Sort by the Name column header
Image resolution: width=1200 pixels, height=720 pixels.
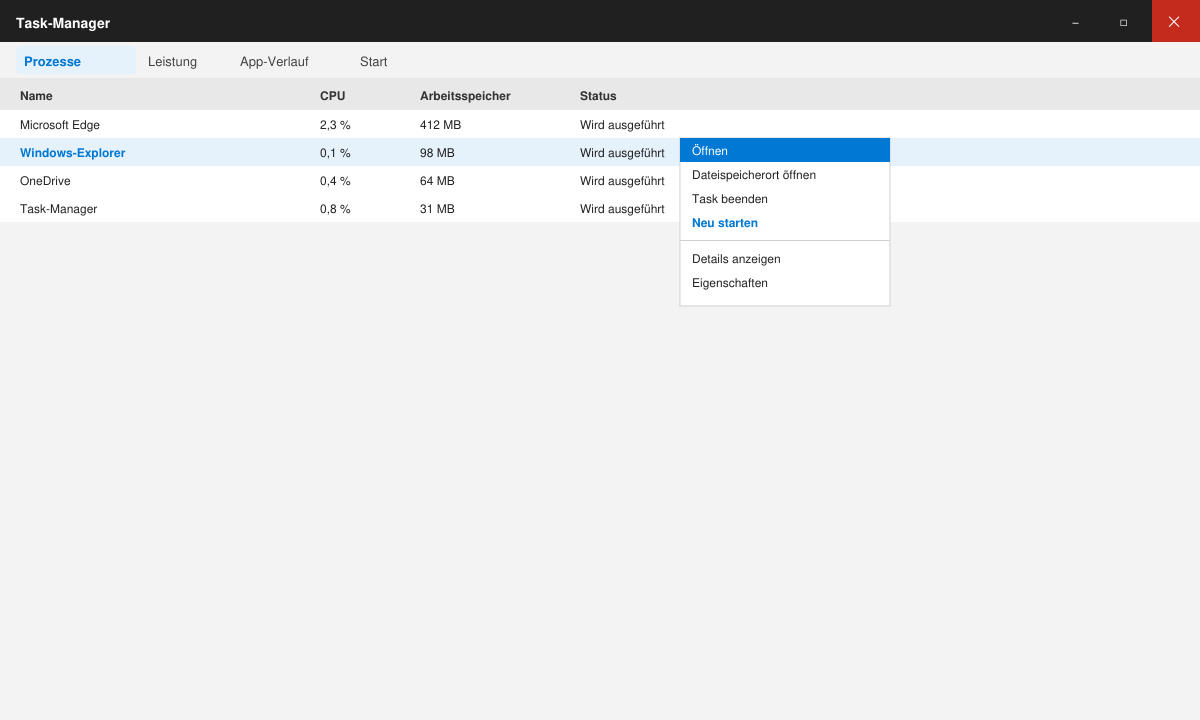(36, 96)
